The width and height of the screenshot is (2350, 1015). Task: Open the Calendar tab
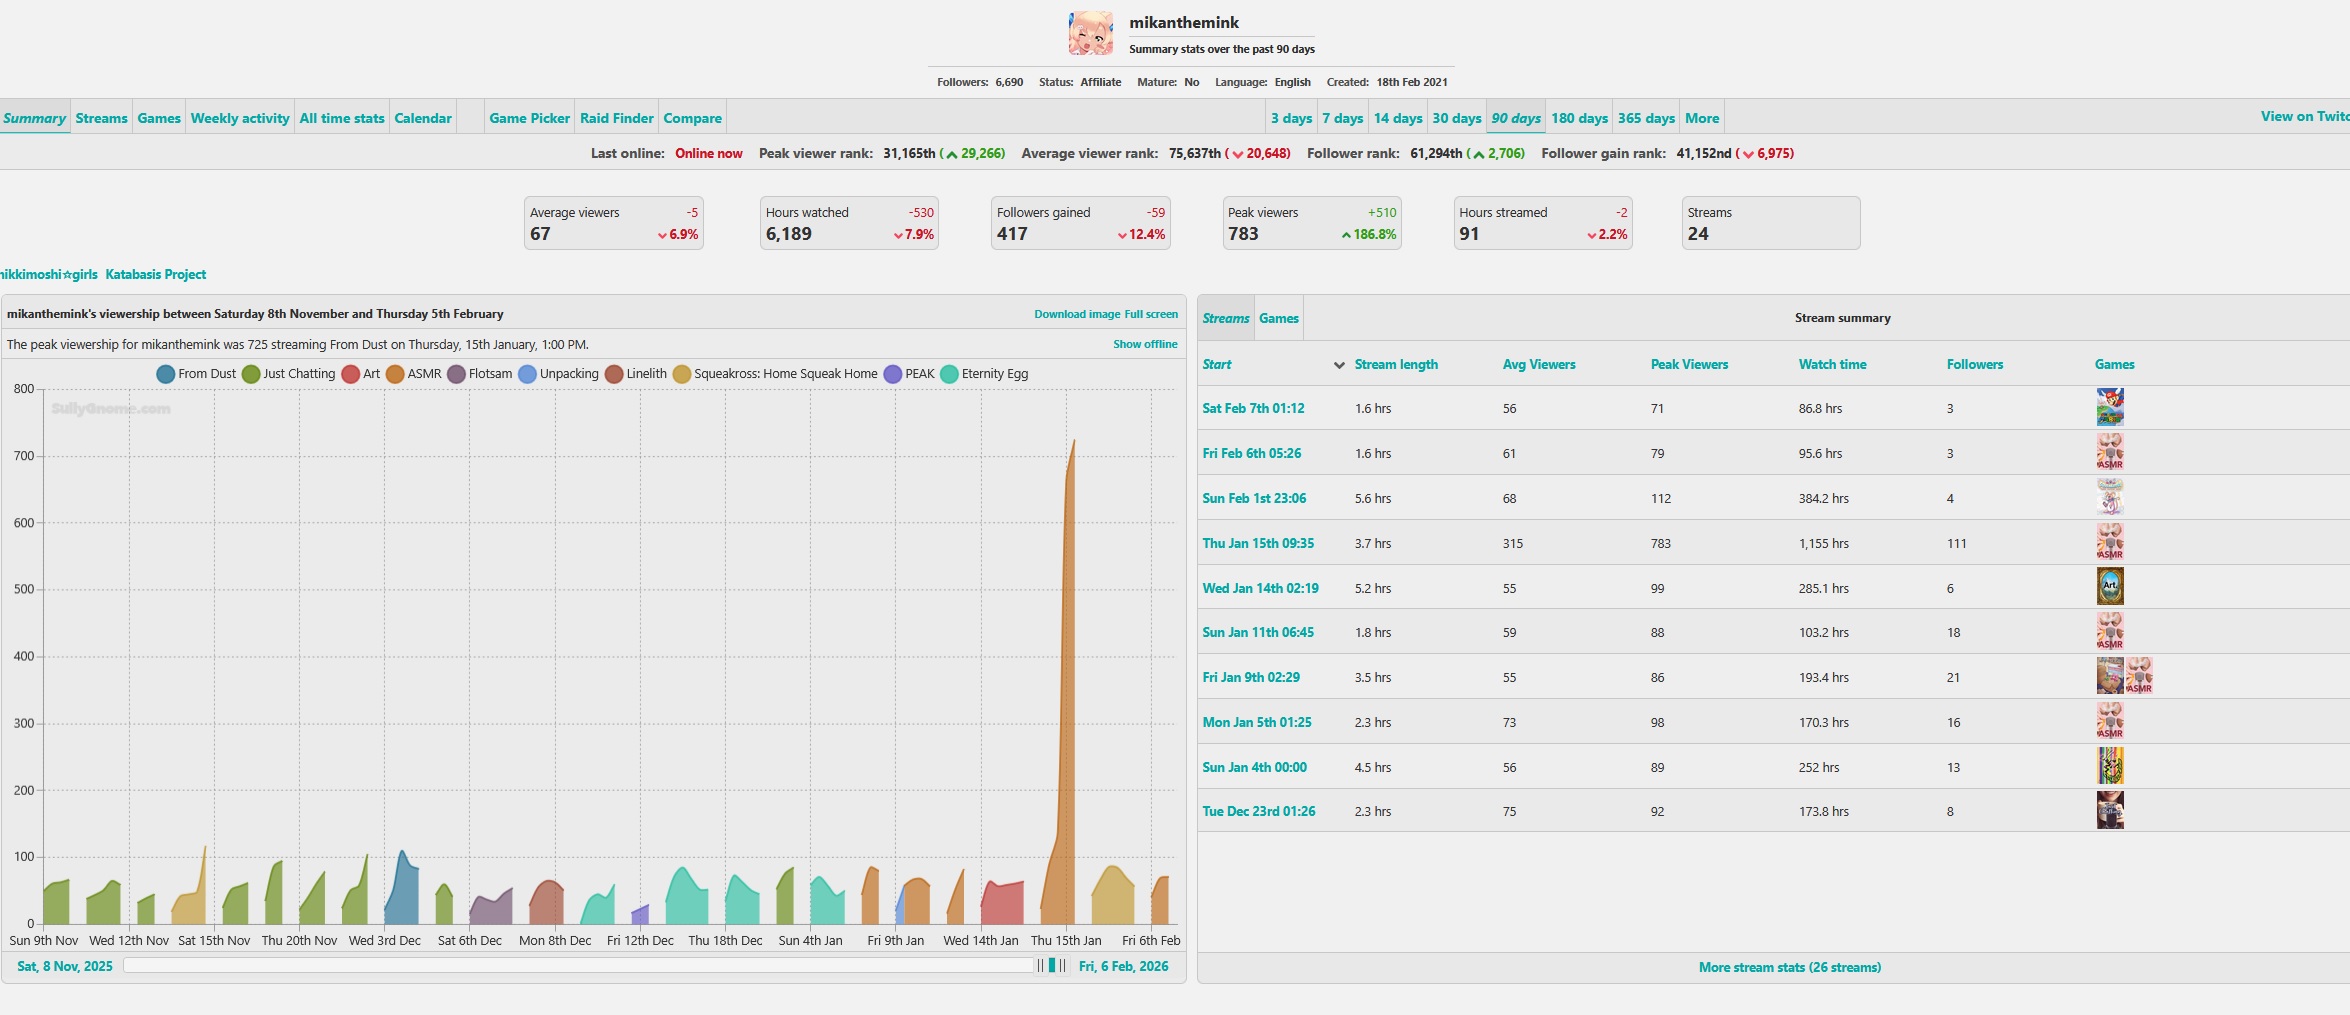423,118
